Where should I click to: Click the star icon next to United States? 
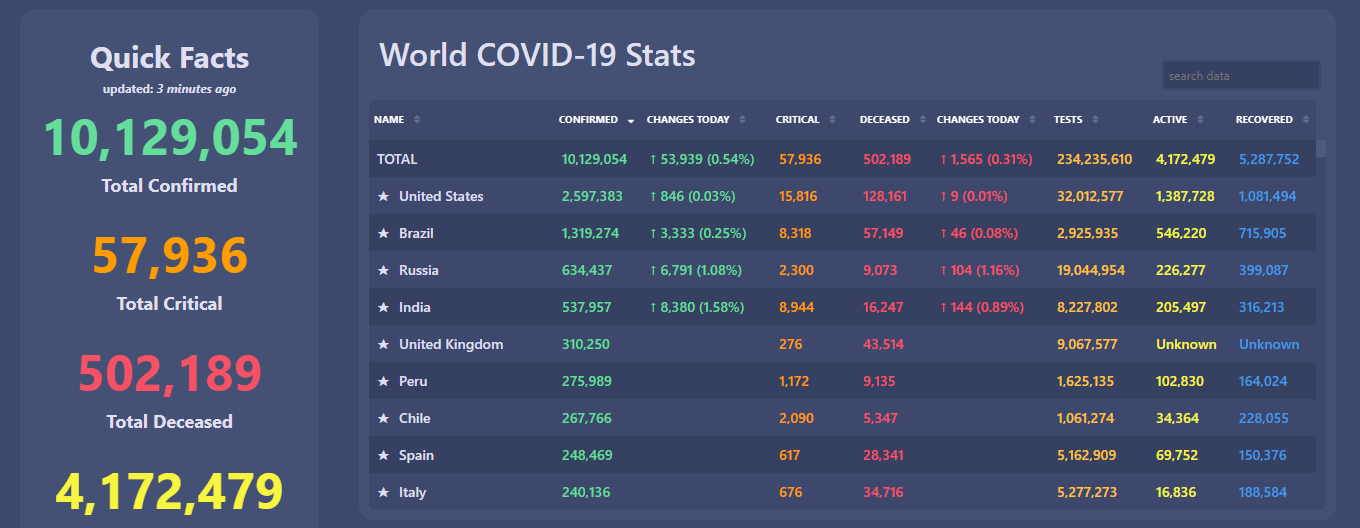coord(383,197)
